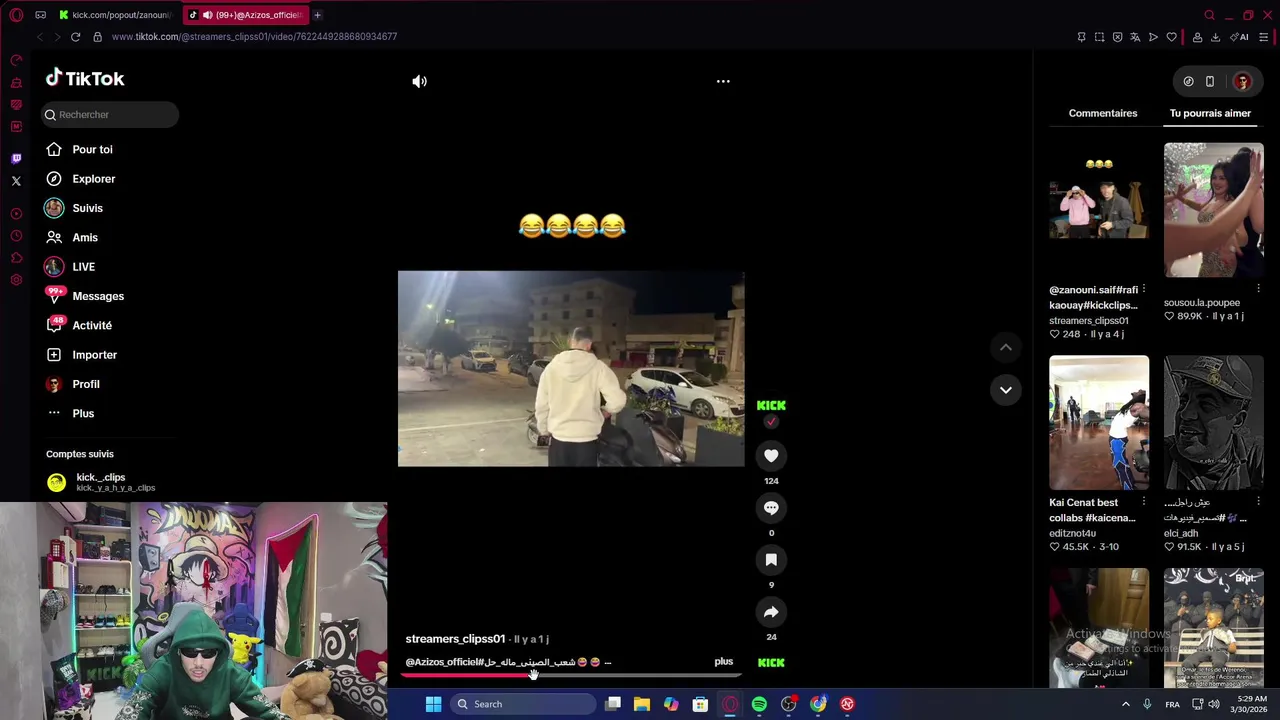
Task: Open a new browser tab
Action: (317, 15)
